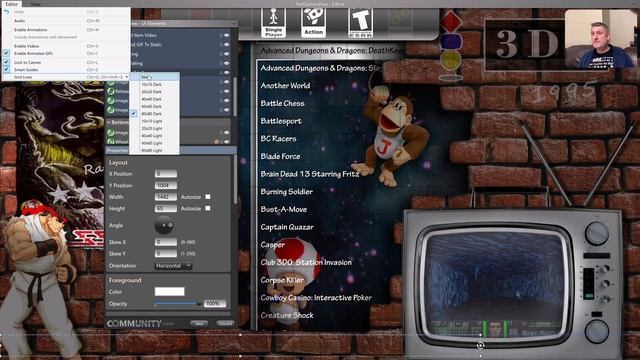Viewport: 640px width, 360px height.
Task: Select Another World in the games list
Action: pyautogui.click(x=285, y=86)
